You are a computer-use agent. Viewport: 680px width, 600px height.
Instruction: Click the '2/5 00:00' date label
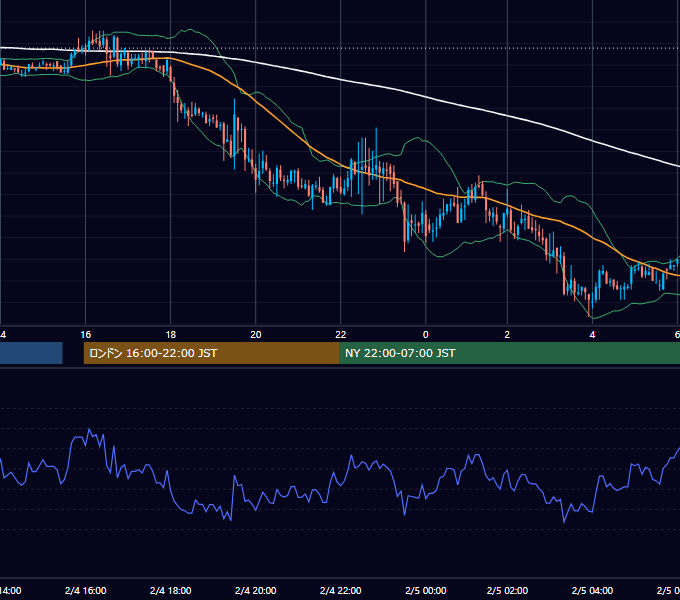(425, 590)
